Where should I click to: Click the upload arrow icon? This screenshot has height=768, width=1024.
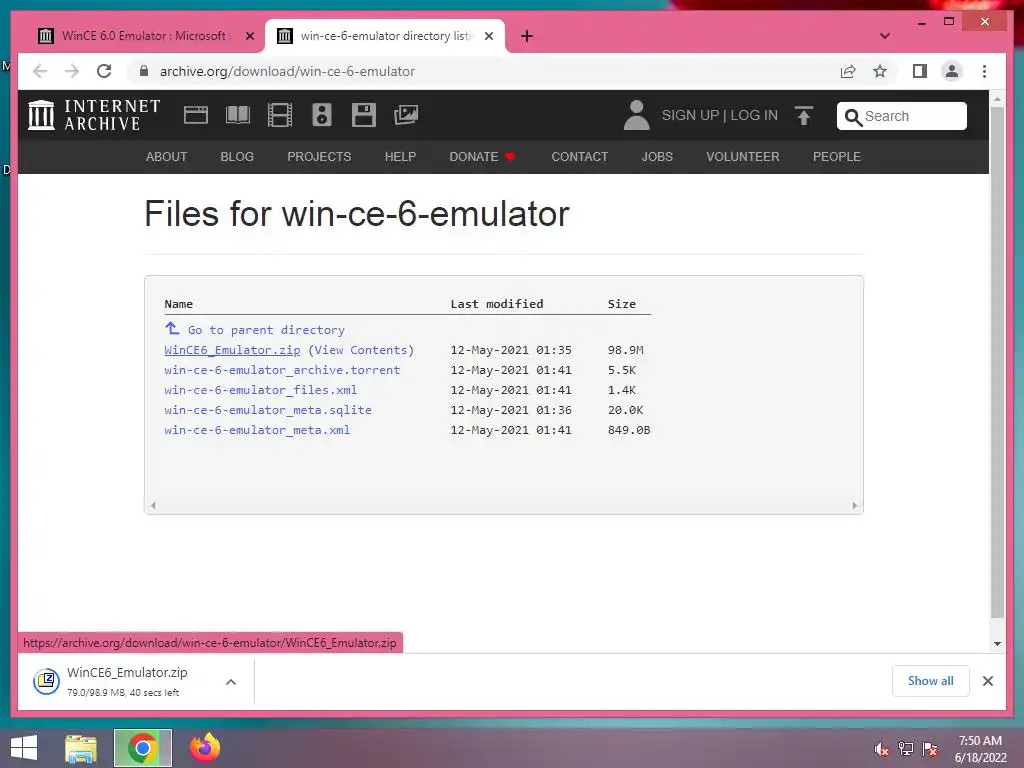[804, 116]
